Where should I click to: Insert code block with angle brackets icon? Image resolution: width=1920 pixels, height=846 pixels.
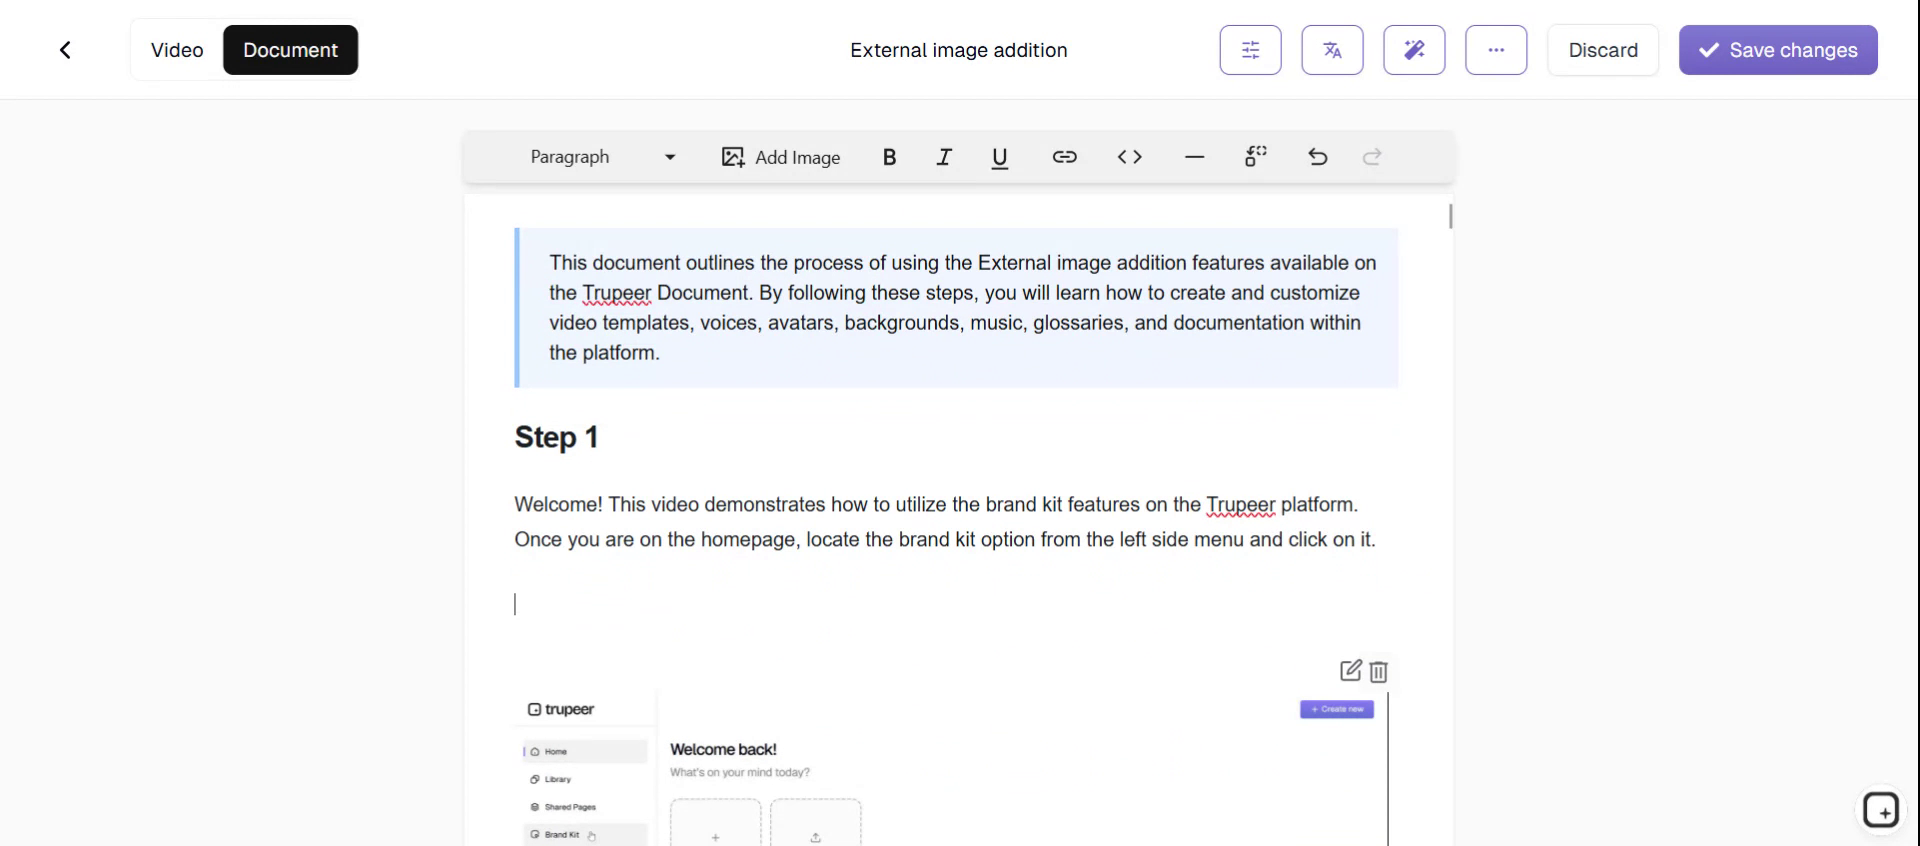[x=1129, y=157]
